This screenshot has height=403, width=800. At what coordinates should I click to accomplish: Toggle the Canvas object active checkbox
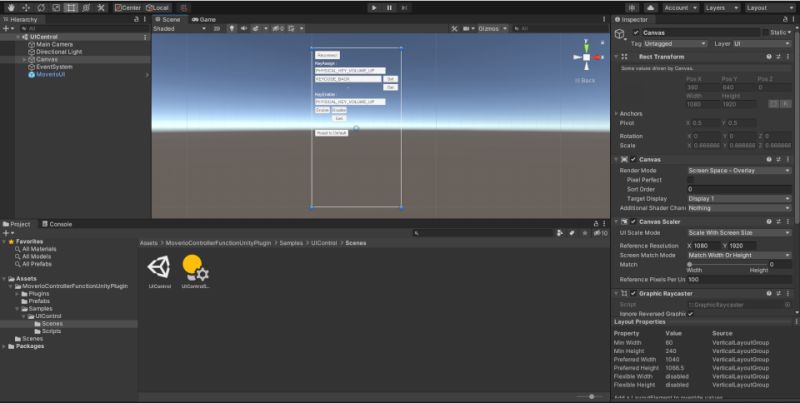pos(636,33)
